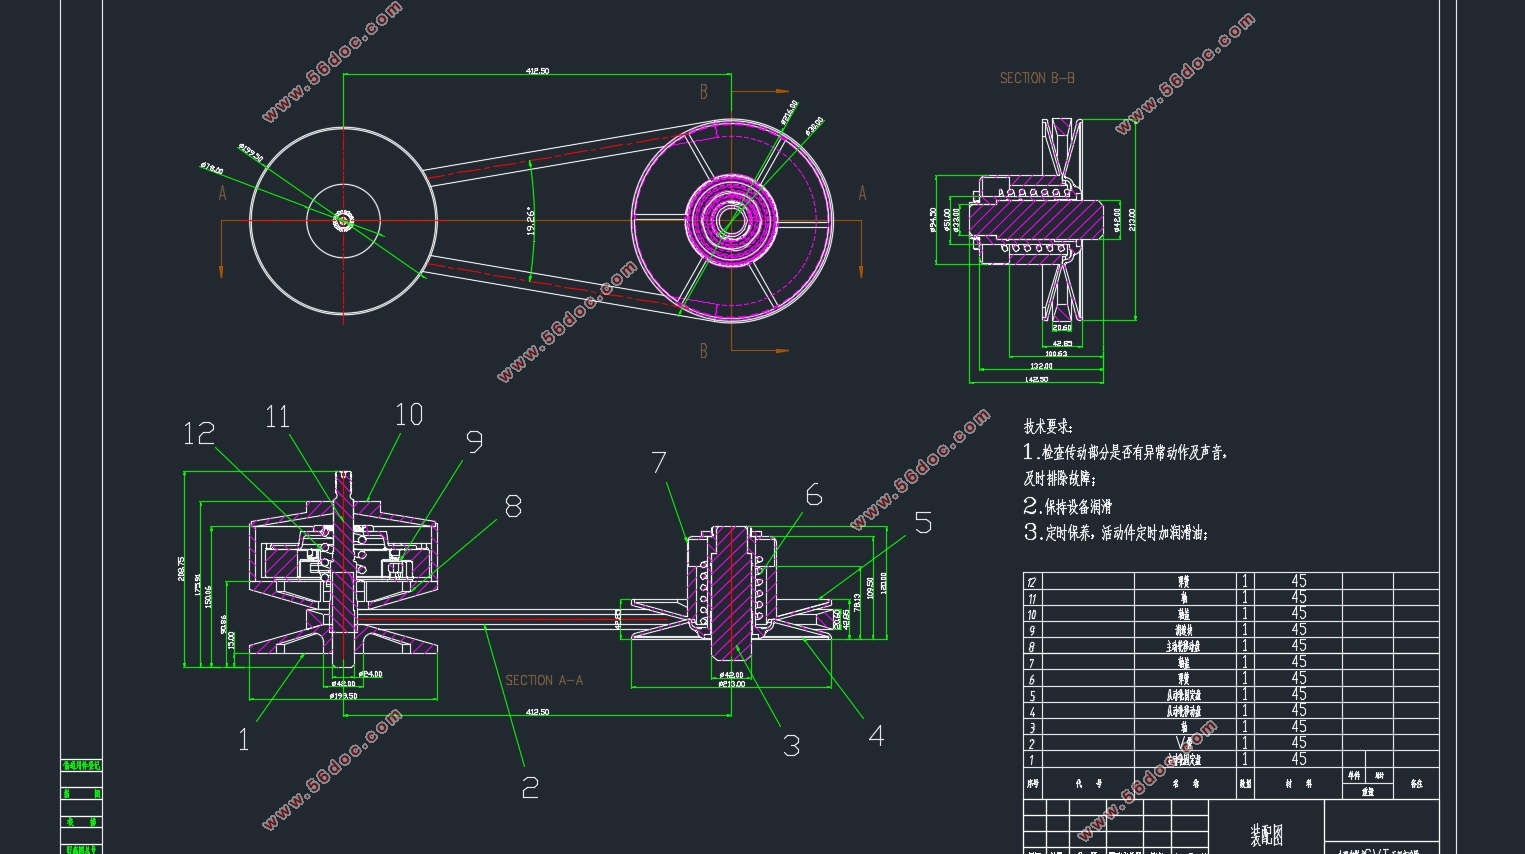This screenshot has height=854, width=1525.
Task: Select part callout number 8
Action: [513, 507]
